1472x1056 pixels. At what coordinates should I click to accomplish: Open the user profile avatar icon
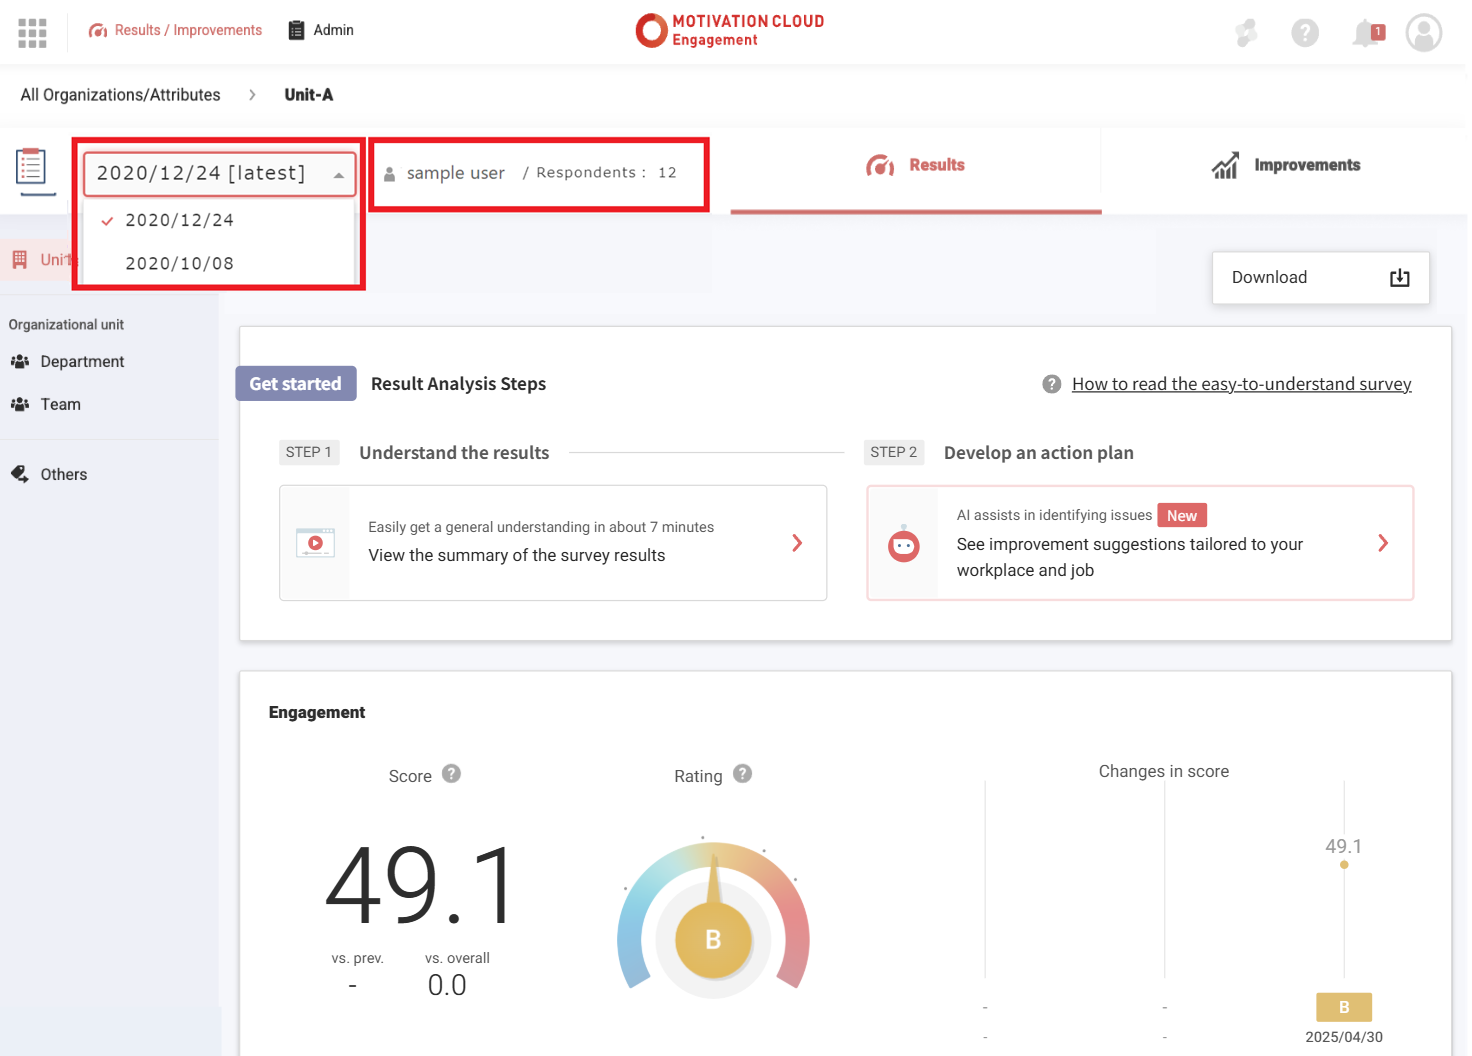(x=1423, y=33)
